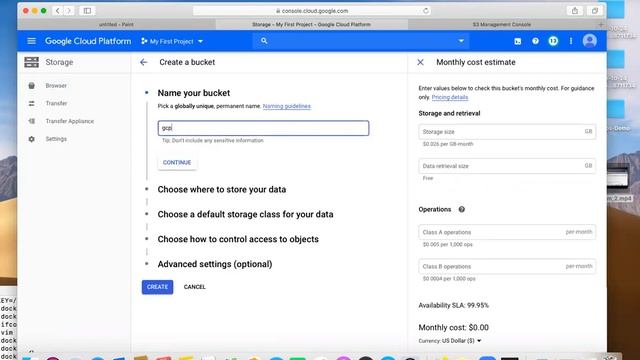This screenshot has width=640, height=360.
Task: Click the Transfer arrows icon
Action: pos(31,103)
